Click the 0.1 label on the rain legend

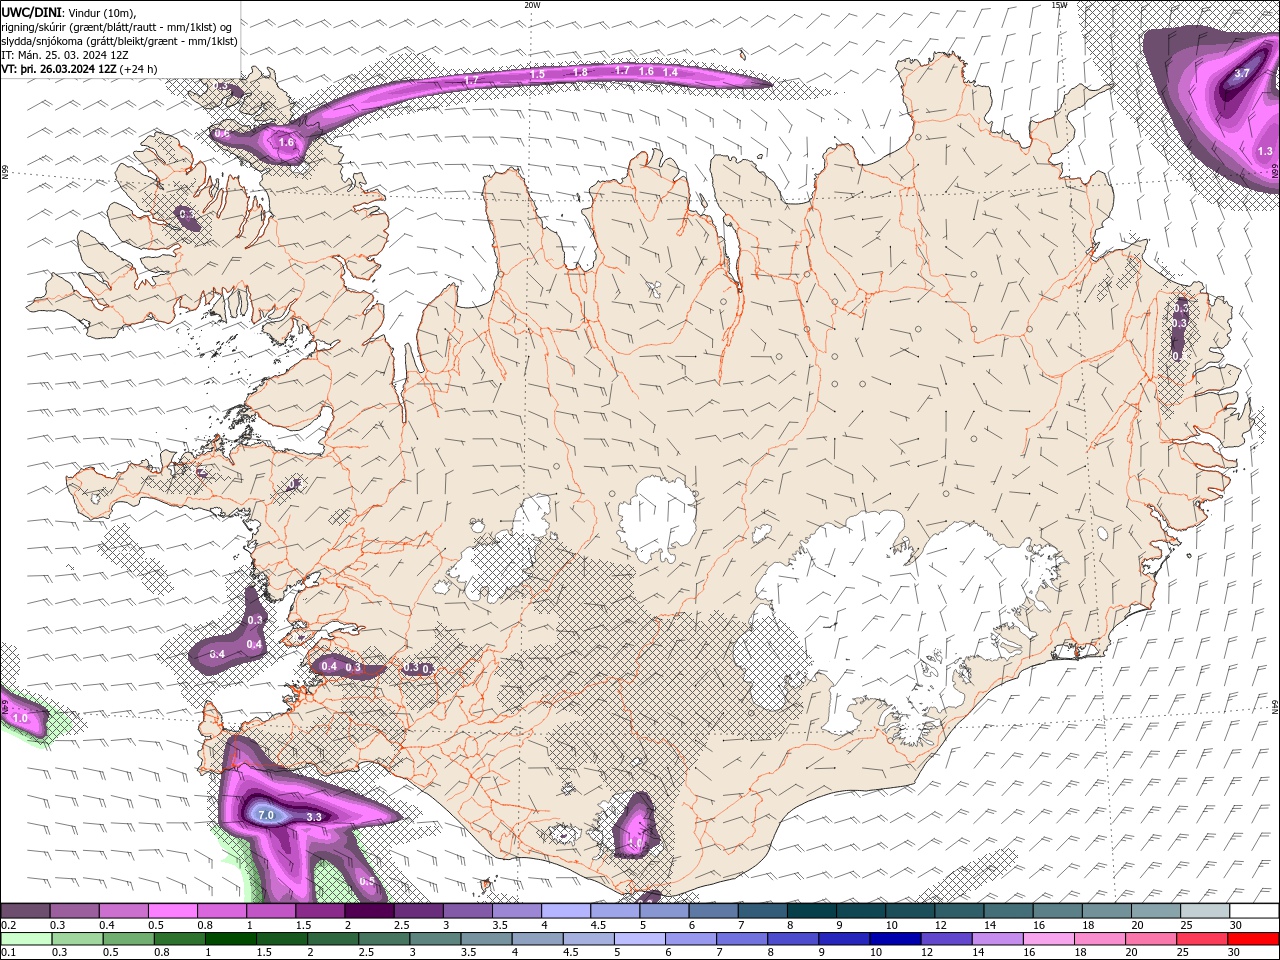7,953
